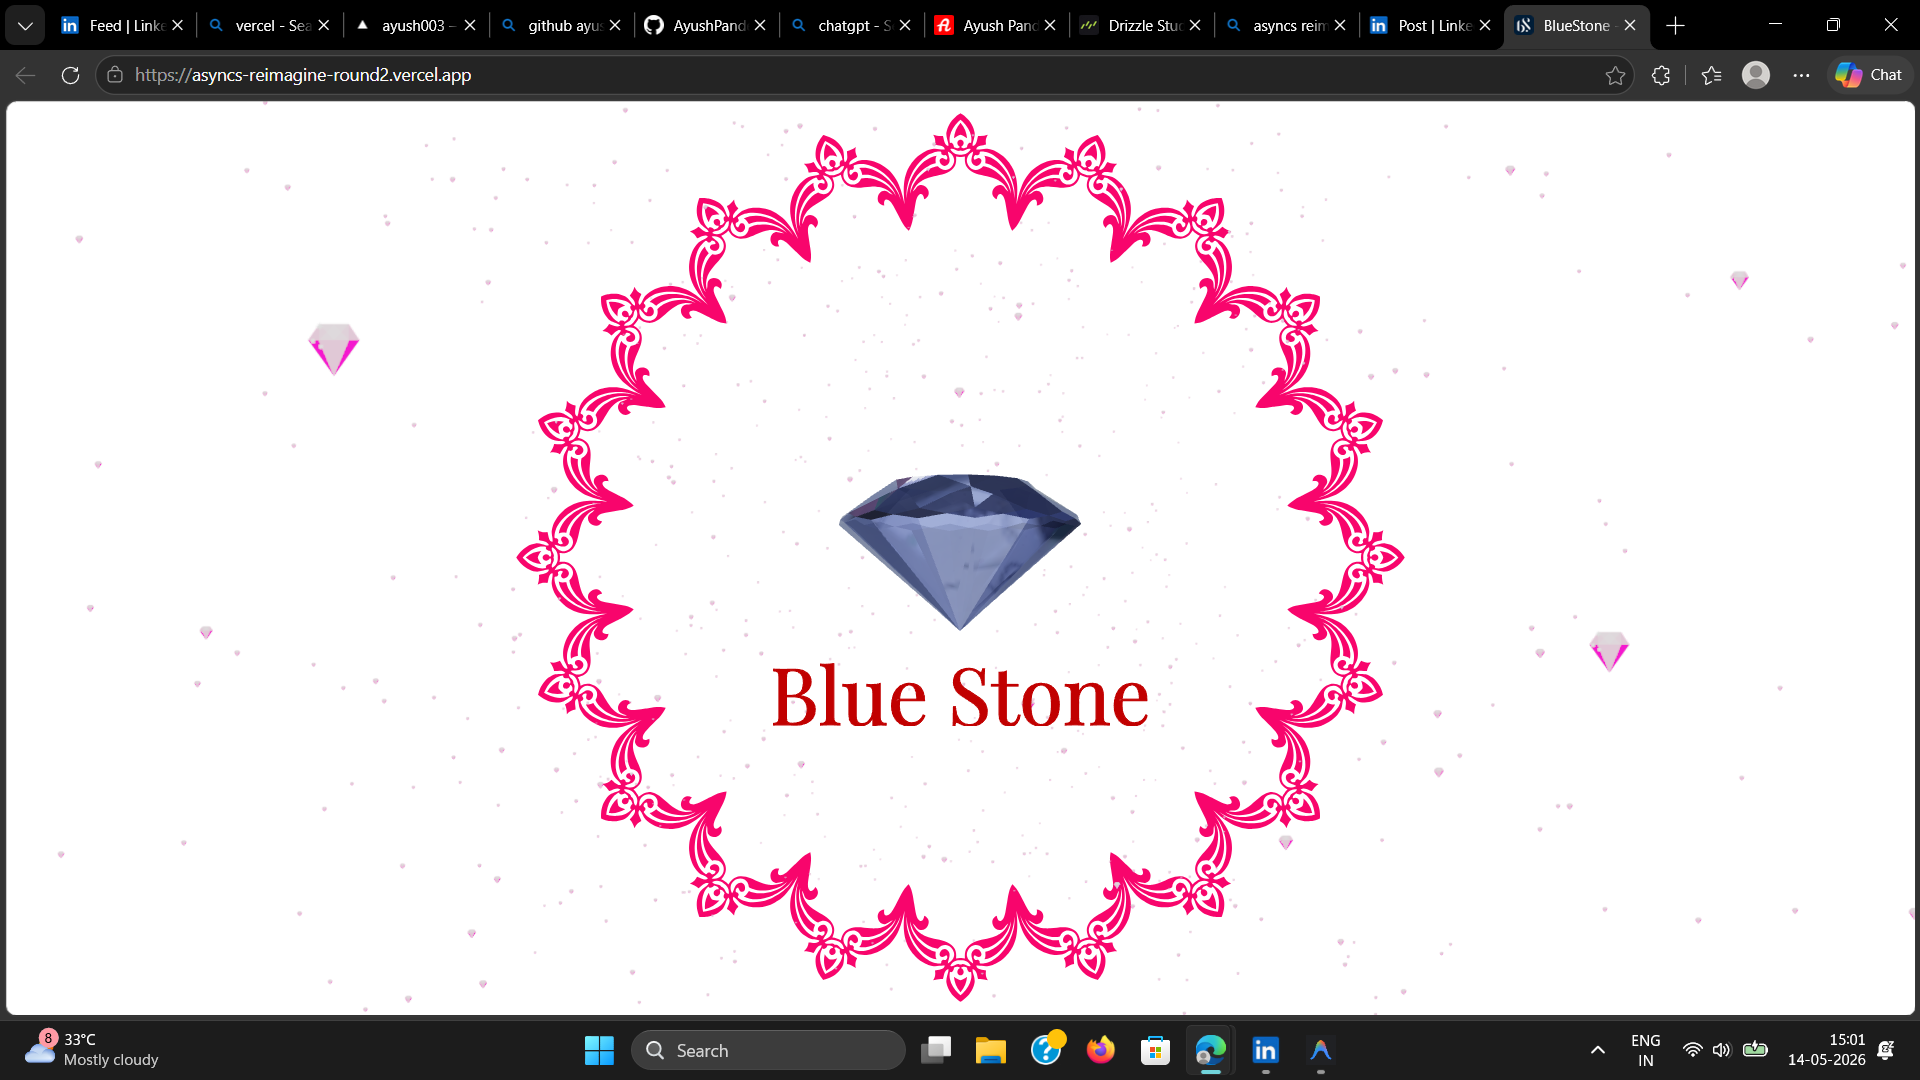Add page to favorites star icon

pyautogui.click(x=1615, y=75)
